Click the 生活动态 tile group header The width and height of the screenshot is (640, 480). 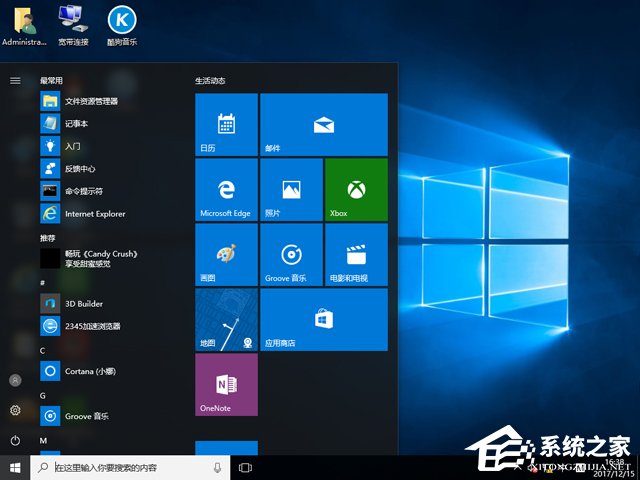pyautogui.click(x=210, y=80)
